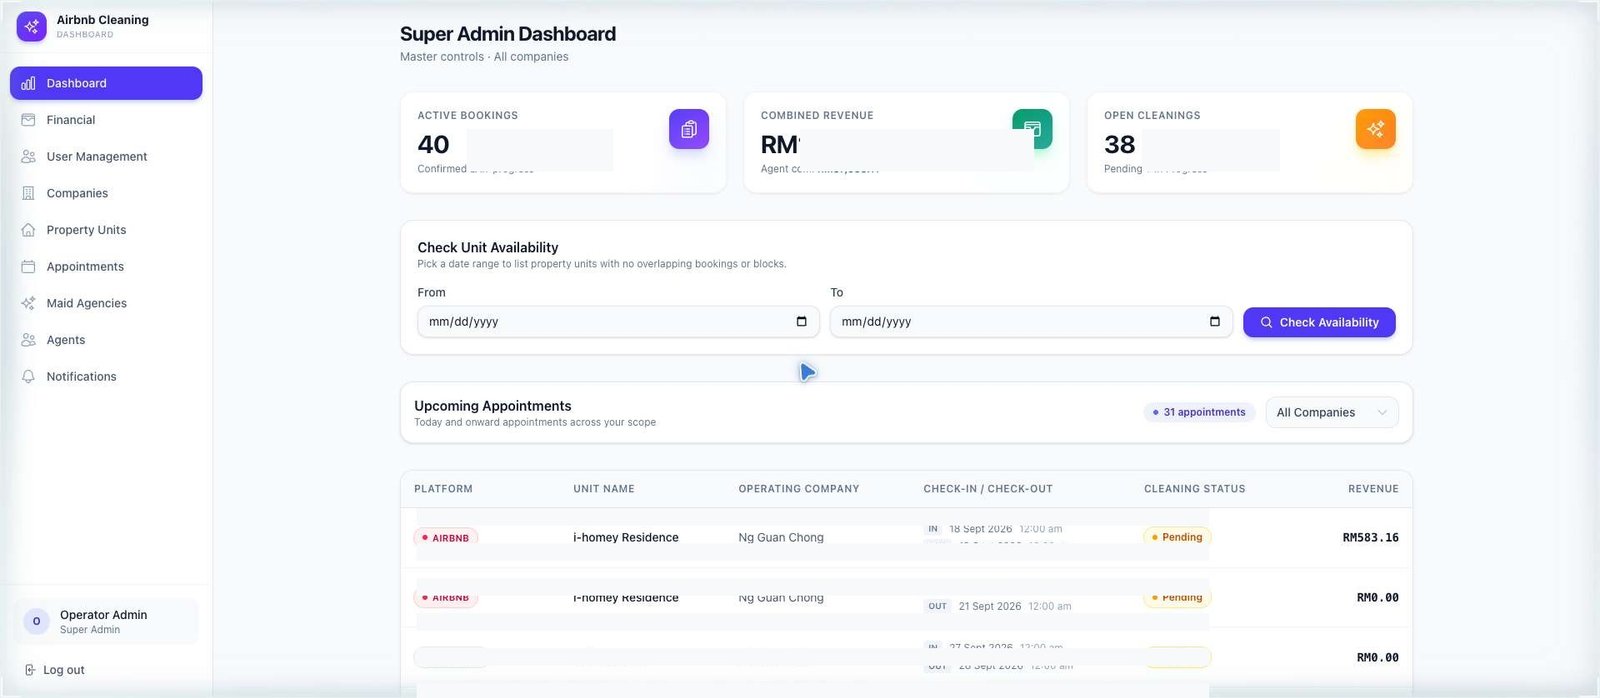1600x698 pixels.
Task: Select Appointments in the sidebar
Action: click(106, 266)
